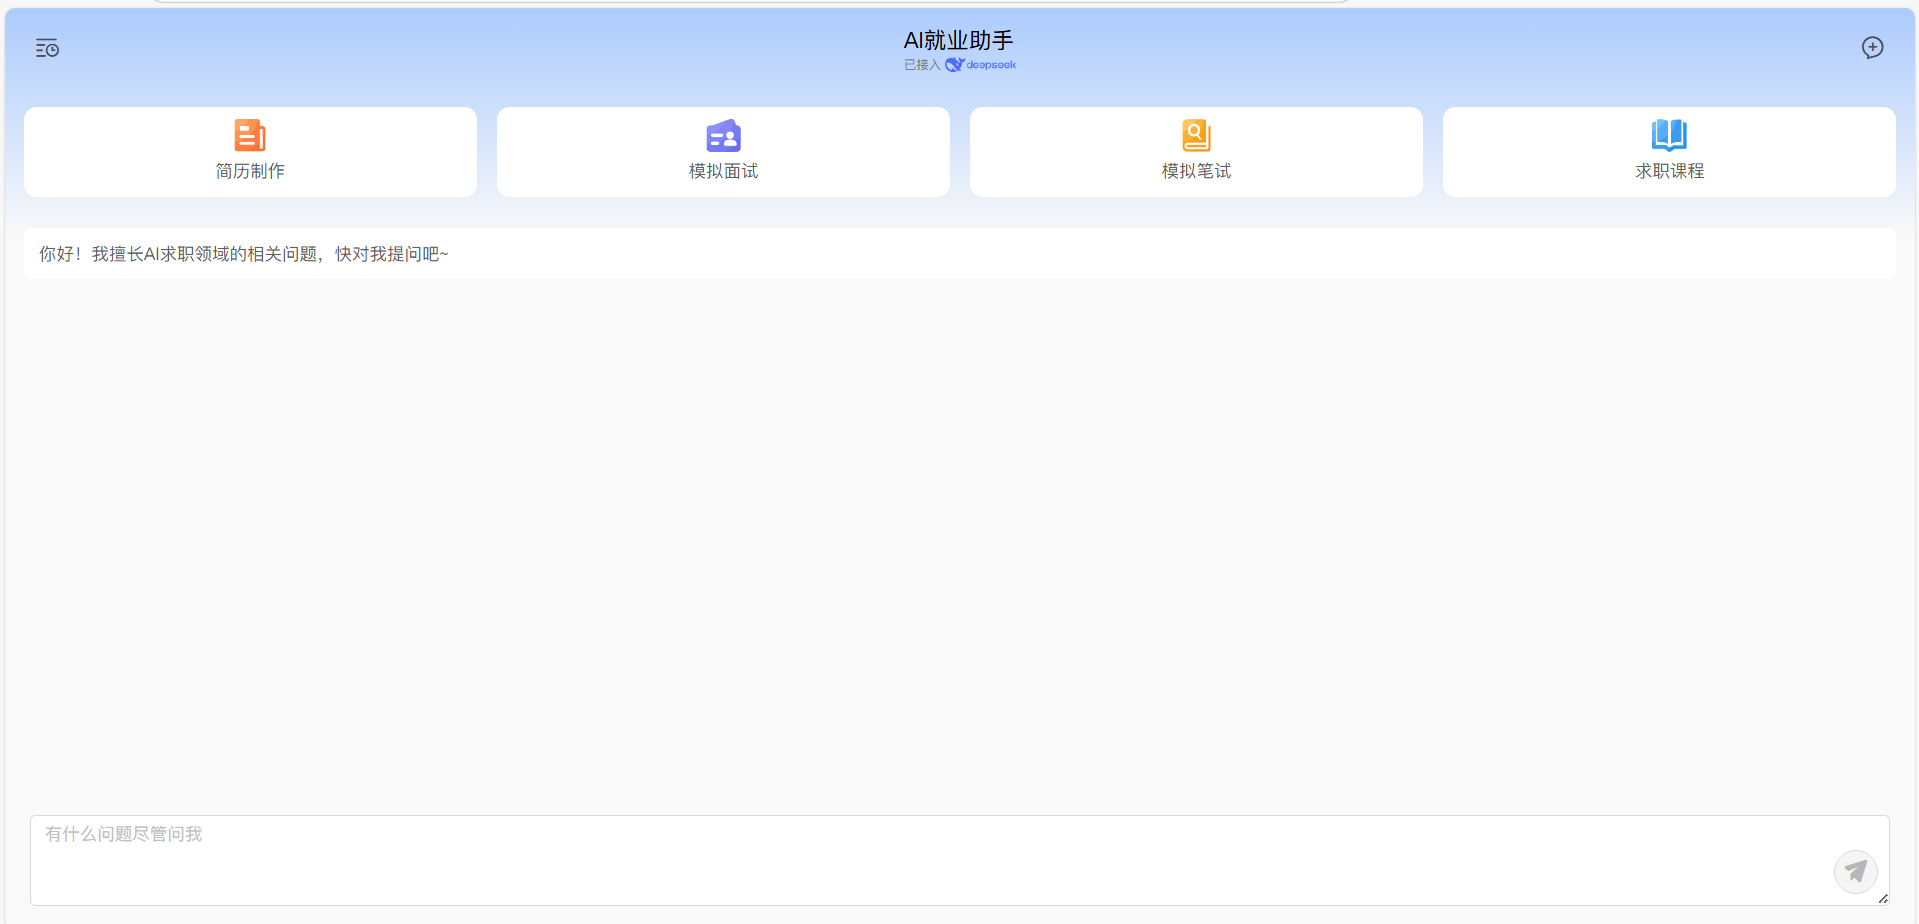1919x924 pixels.
Task: Open the 简历制作 feature card
Action: point(249,151)
